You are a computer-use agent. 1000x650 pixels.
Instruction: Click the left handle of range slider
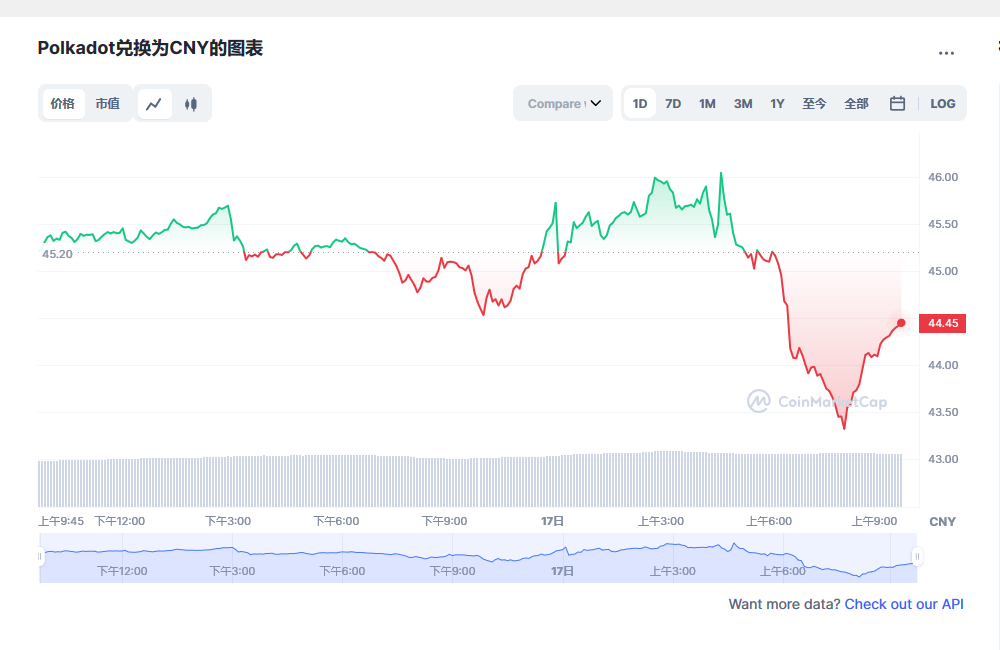40,557
